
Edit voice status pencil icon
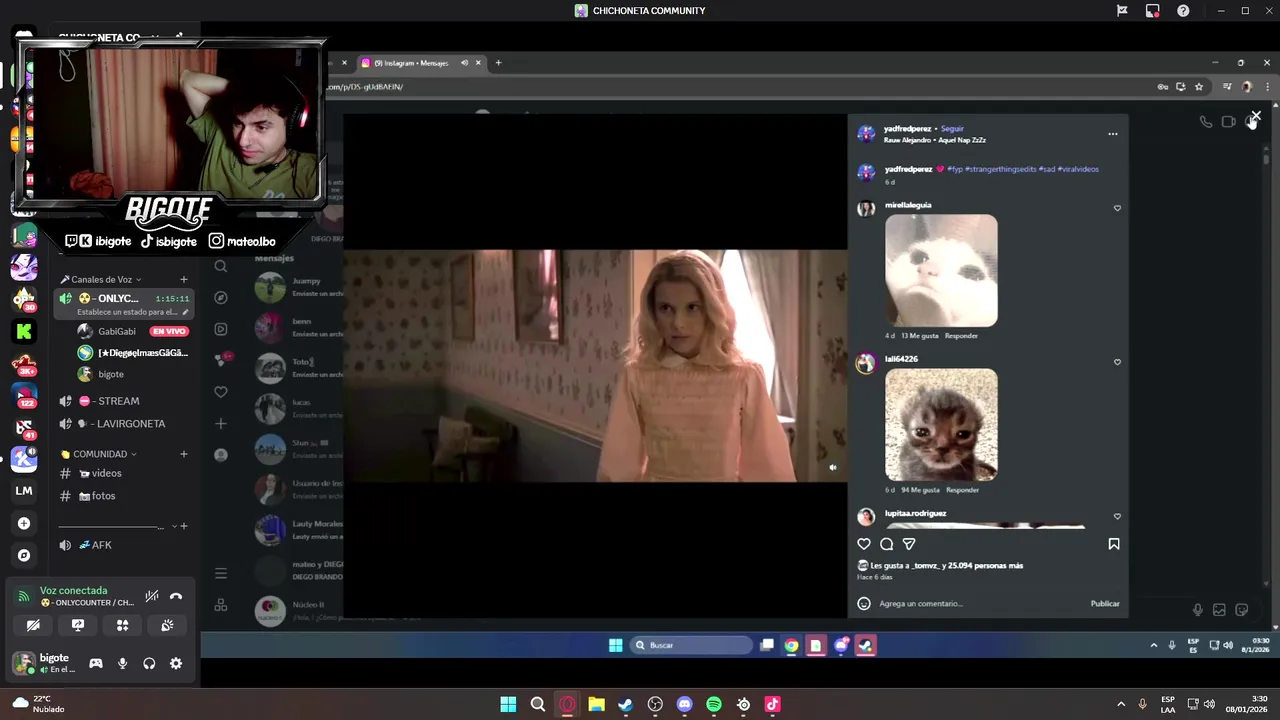pos(185,312)
